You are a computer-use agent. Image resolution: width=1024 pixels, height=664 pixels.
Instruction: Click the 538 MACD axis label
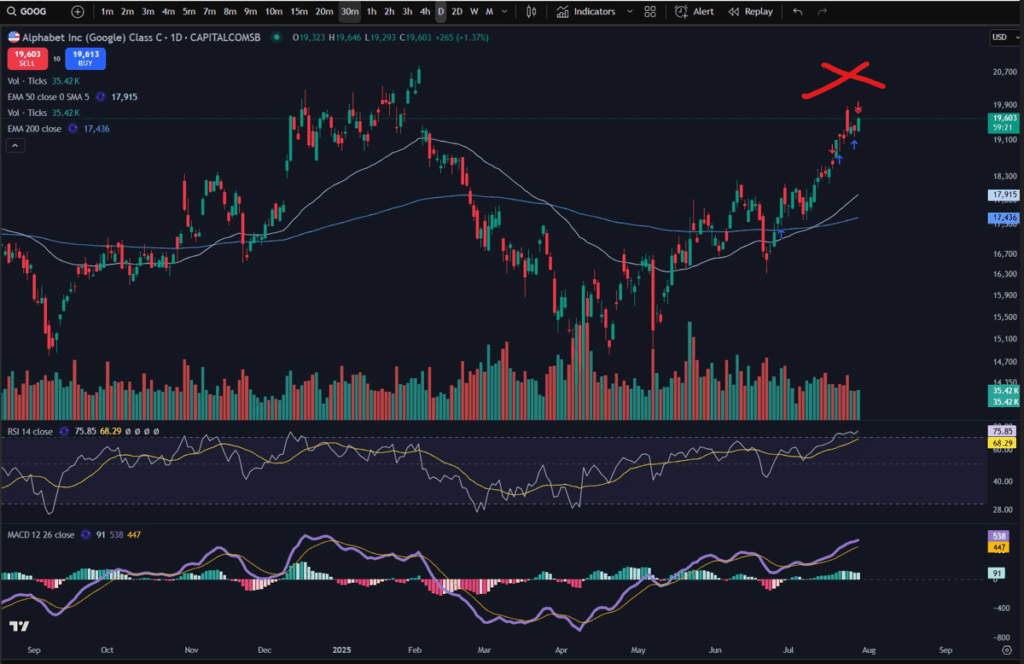pos(999,536)
